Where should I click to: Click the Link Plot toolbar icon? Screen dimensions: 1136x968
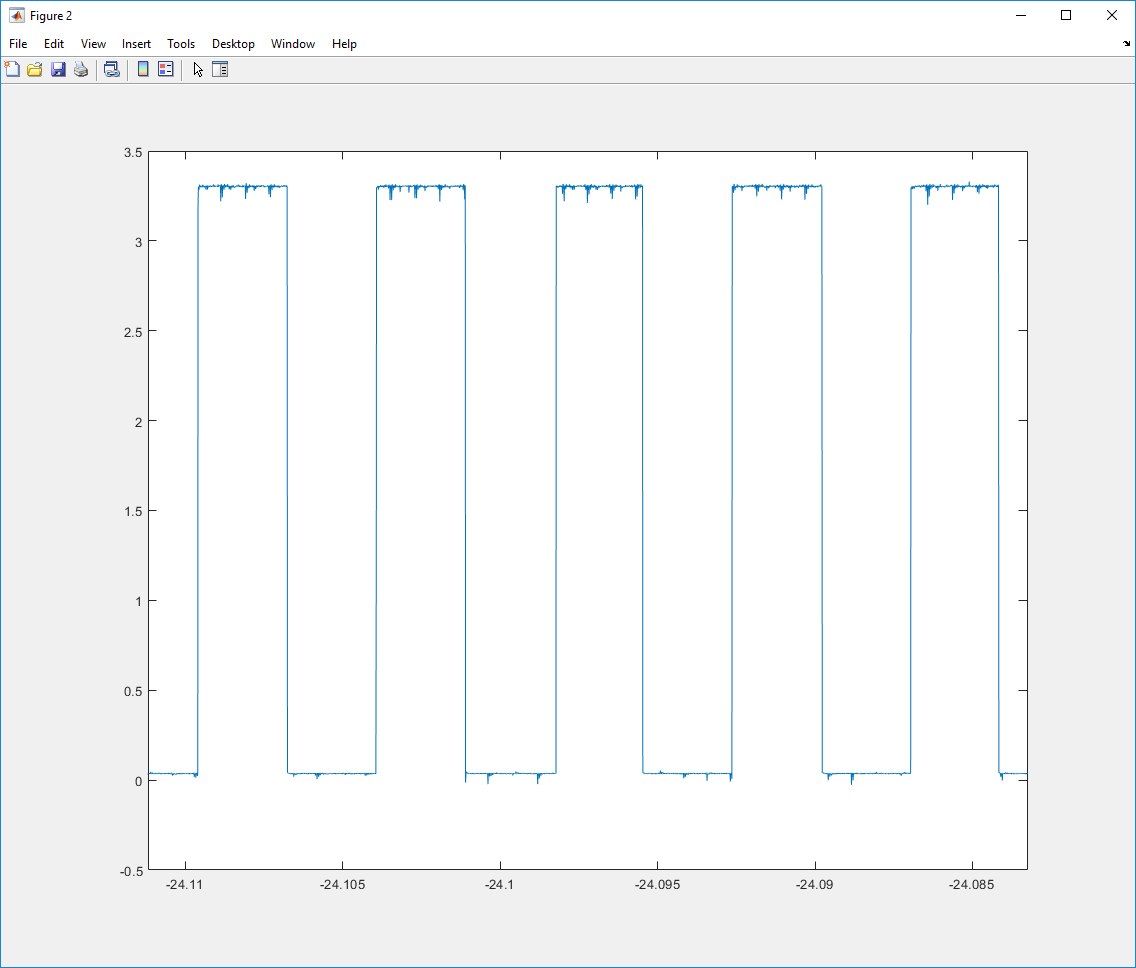[x=112, y=70]
